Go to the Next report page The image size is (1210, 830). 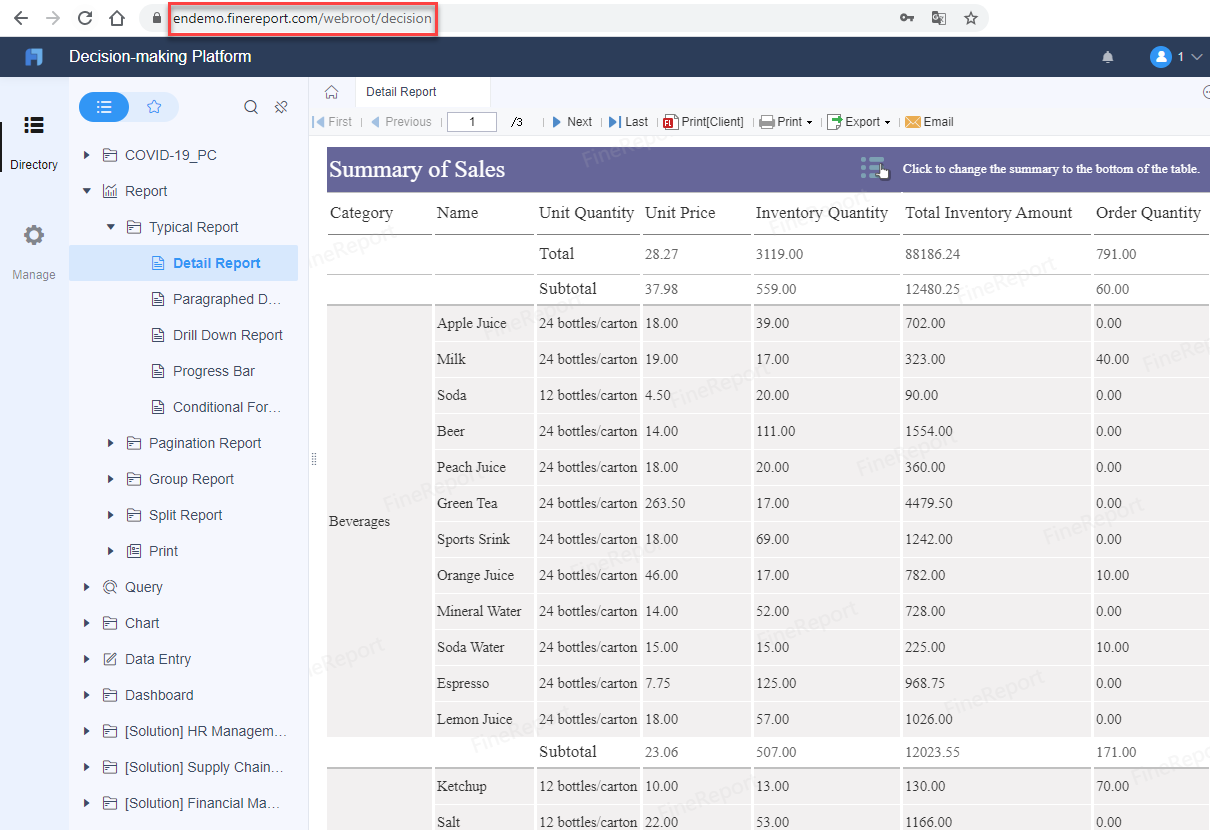(571, 121)
